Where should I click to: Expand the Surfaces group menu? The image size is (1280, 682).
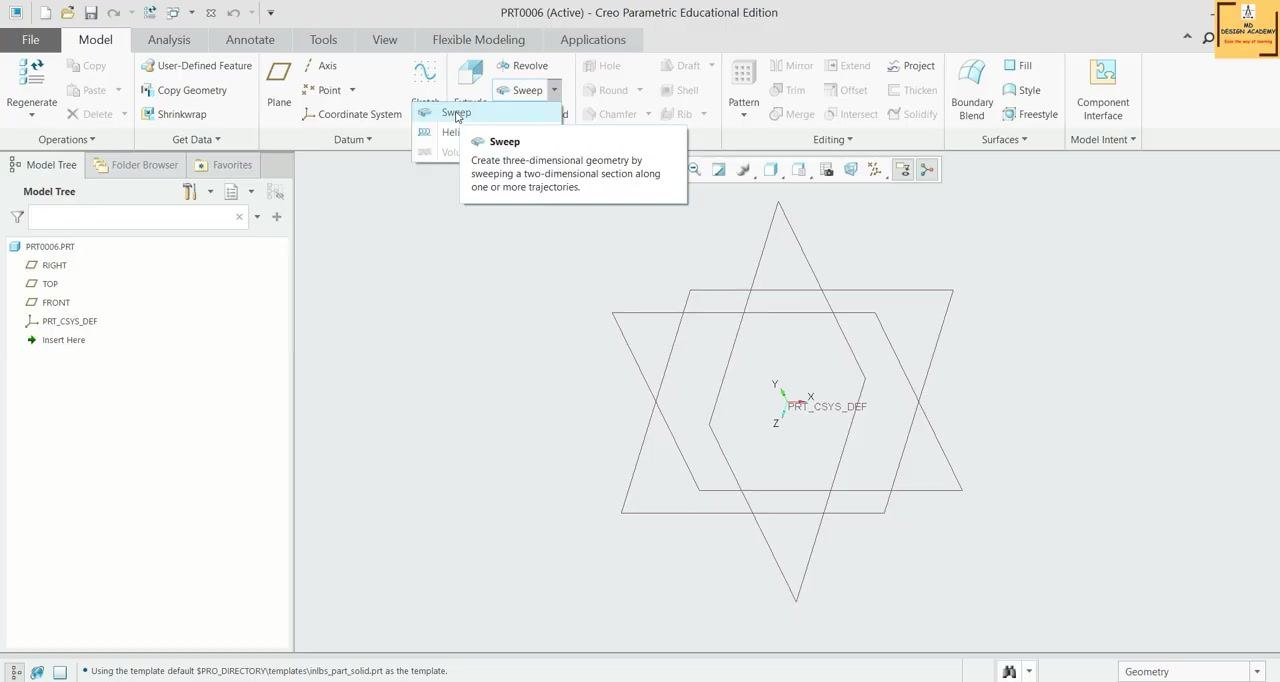(1004, 140)
